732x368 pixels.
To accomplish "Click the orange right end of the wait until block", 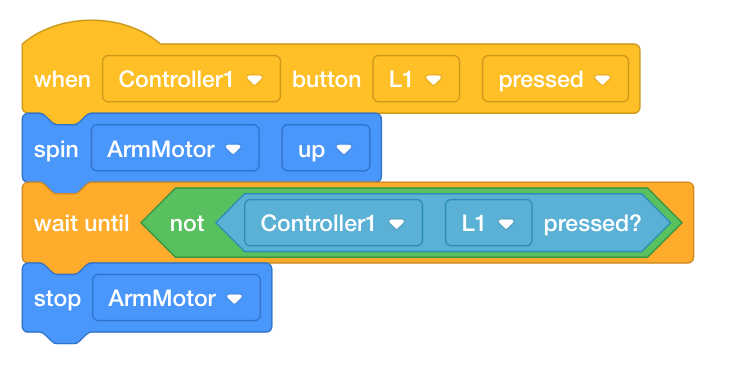I will (688, 223).
